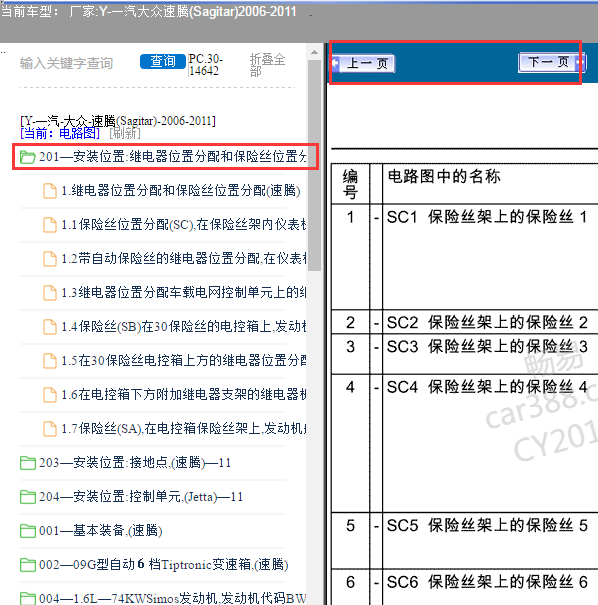This screenshot has width=598, height=605.
Task: Click page icon beside 1.7保险丝(SA)
Action: [x=50, y=429]
